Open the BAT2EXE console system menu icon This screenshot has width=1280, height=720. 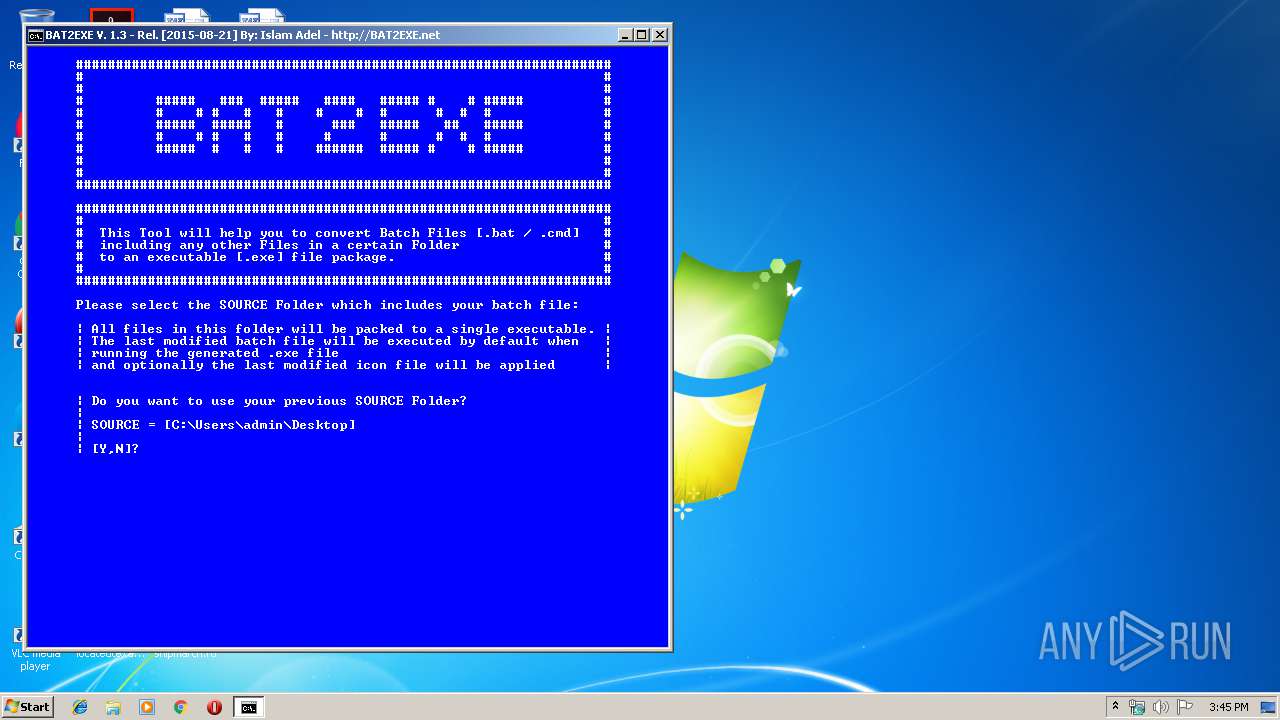coord(35,35)
